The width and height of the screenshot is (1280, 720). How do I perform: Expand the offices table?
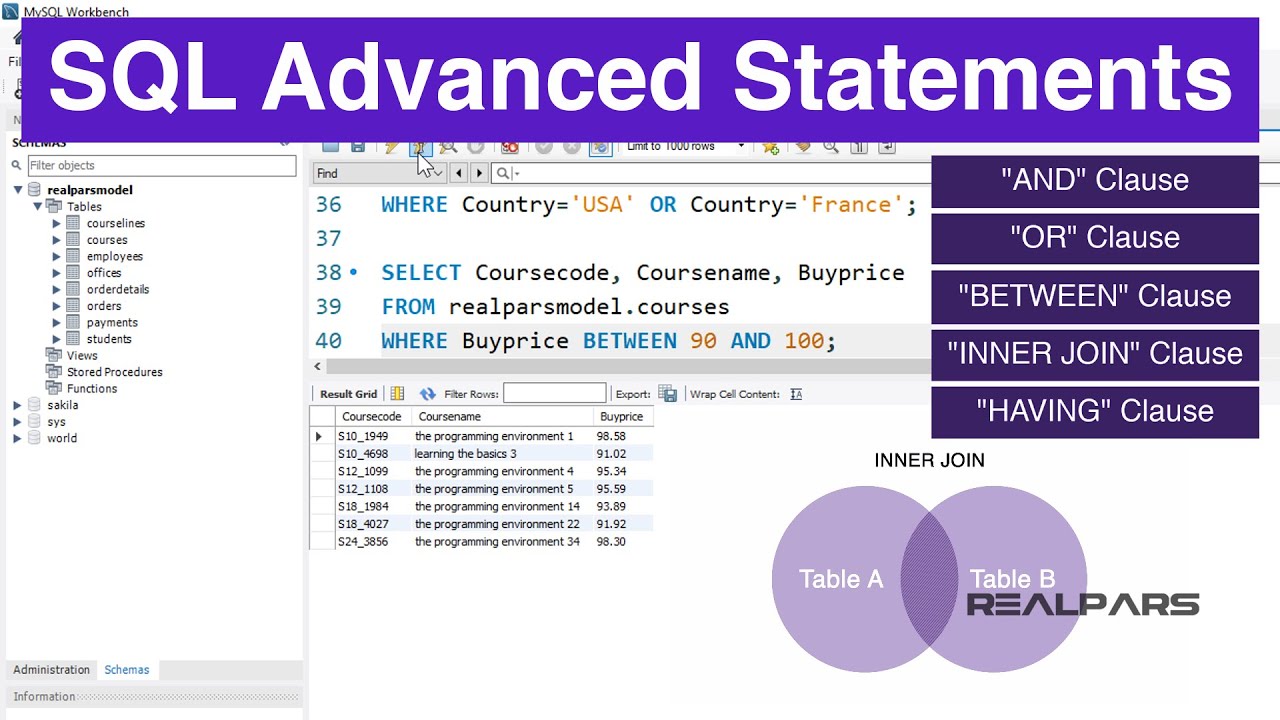57,273
